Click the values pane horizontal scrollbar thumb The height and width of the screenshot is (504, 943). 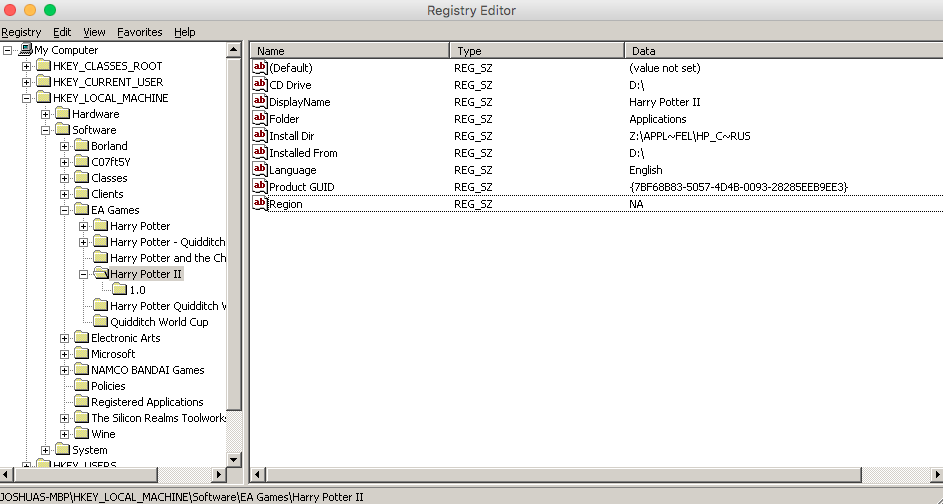point(564,475)
